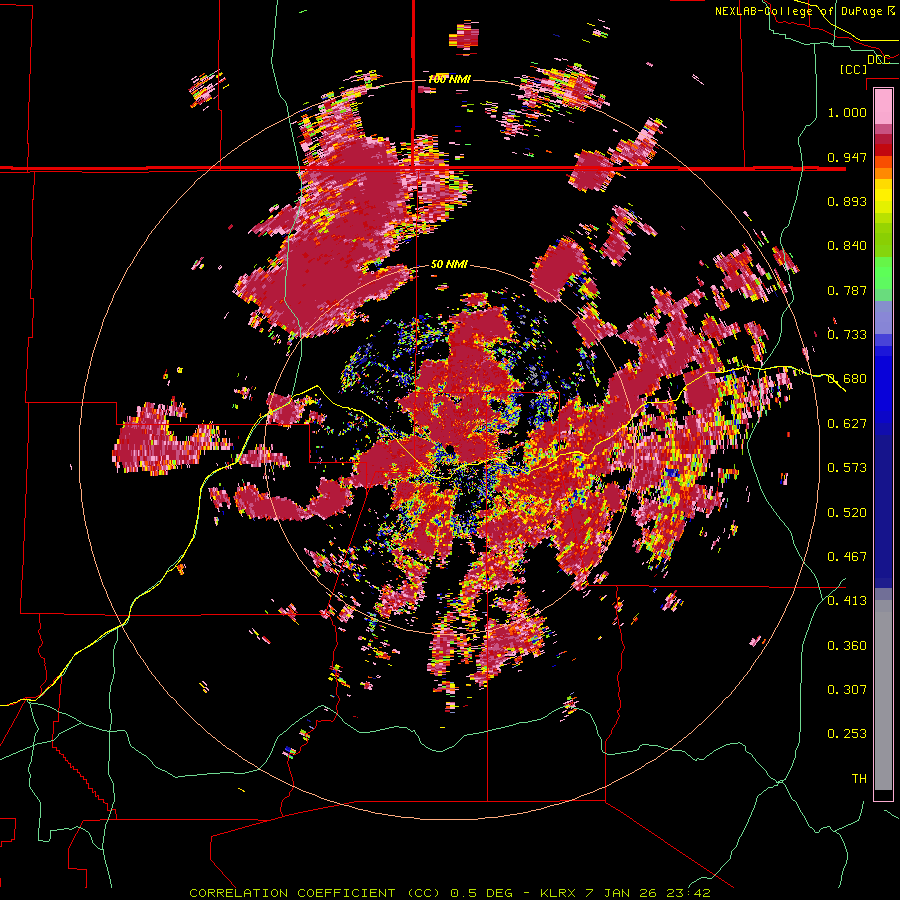Screen dimensions: 900x900
Task: Click the 0.5 DEG elevation angle text
Action: [x=481, y=893]
